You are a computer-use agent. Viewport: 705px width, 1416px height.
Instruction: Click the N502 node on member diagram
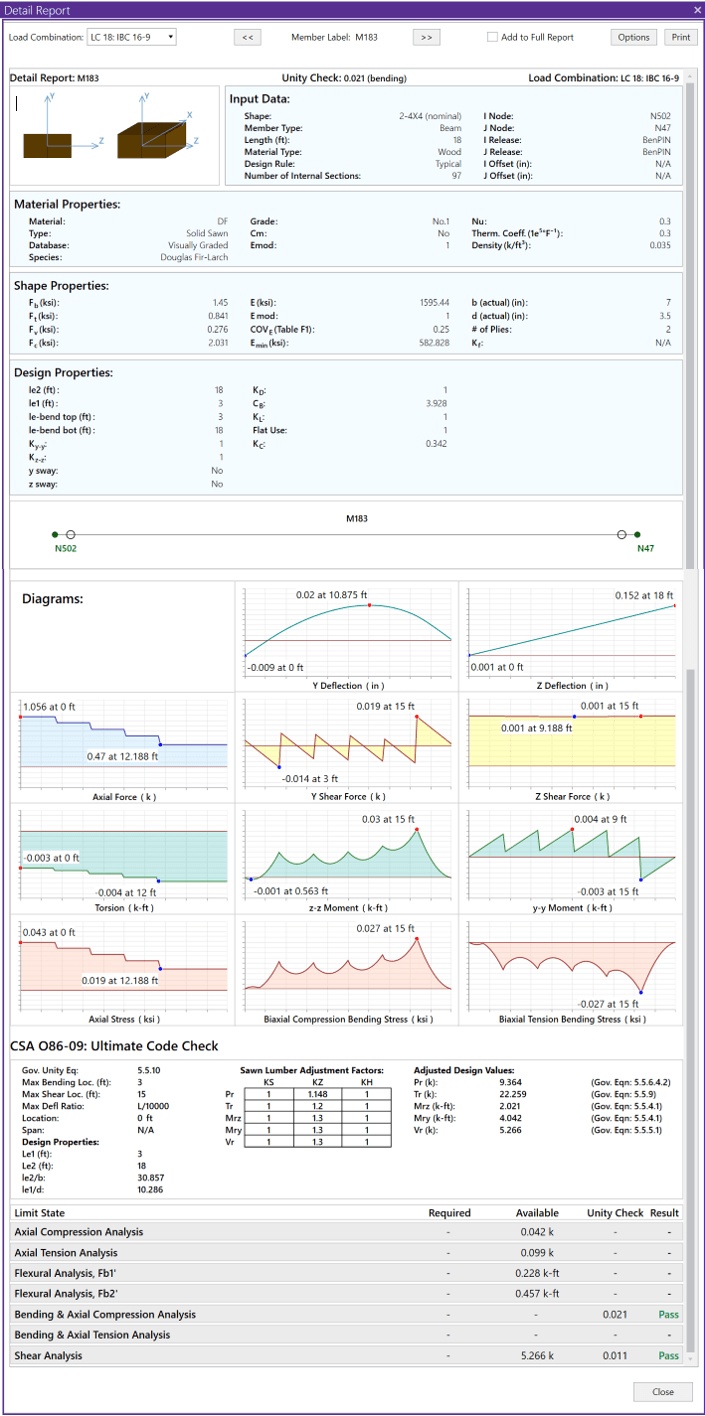coord(56,535)
